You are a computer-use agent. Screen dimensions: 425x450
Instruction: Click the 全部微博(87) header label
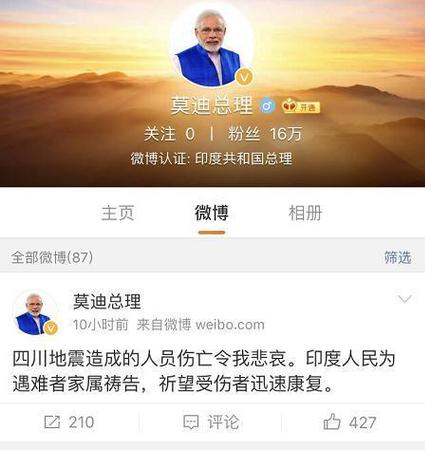pyautogui.click(x=52, y=257)
